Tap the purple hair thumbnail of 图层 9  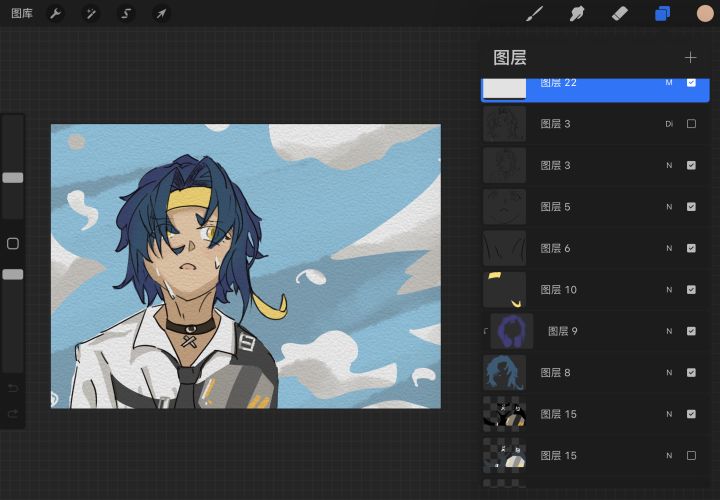(512, 331)
